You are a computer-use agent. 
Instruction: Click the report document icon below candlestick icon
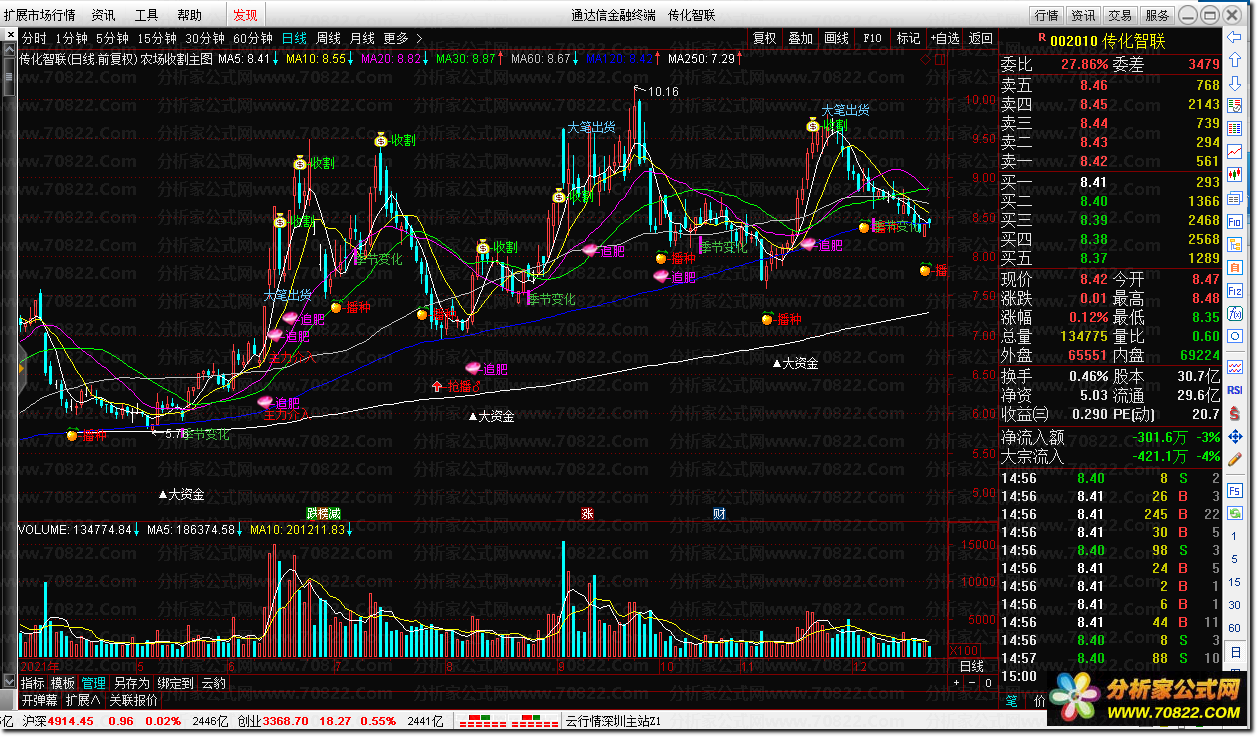[x=1235, y=198]
